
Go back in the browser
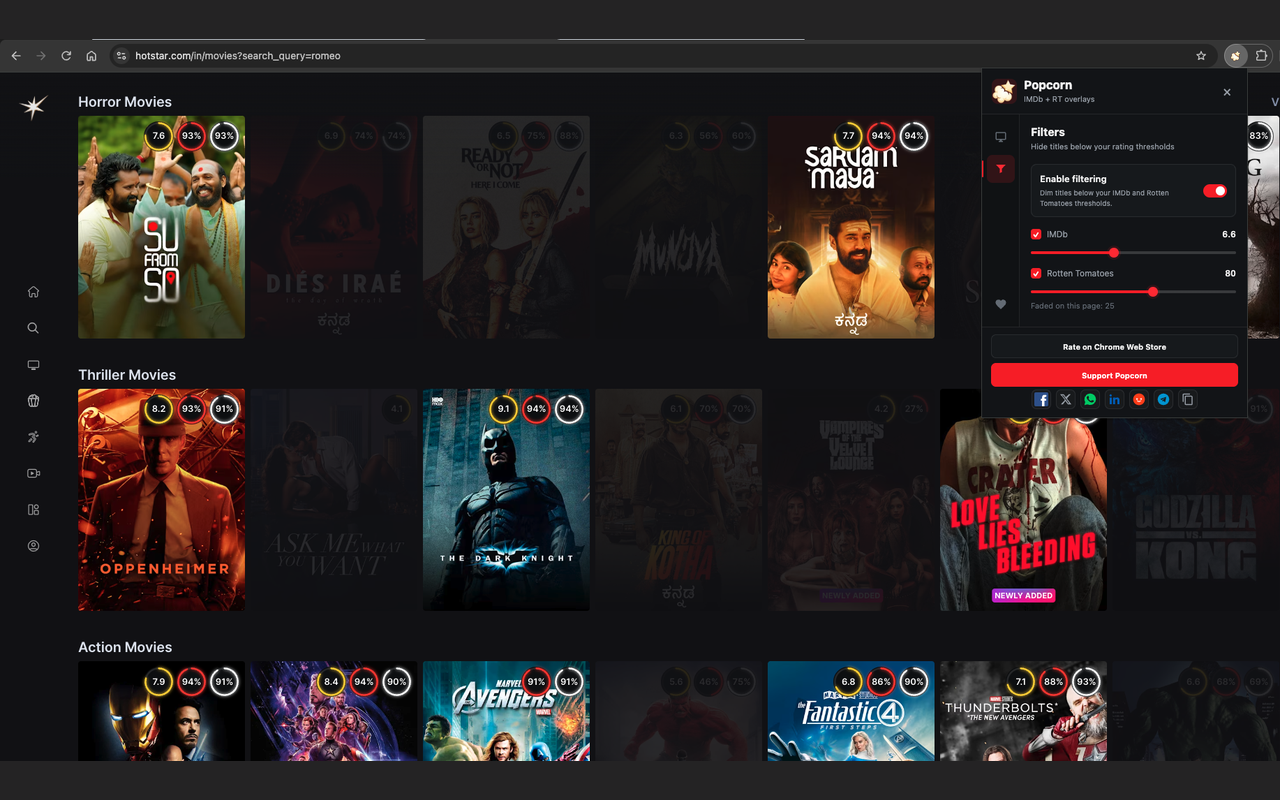[16, 56]
